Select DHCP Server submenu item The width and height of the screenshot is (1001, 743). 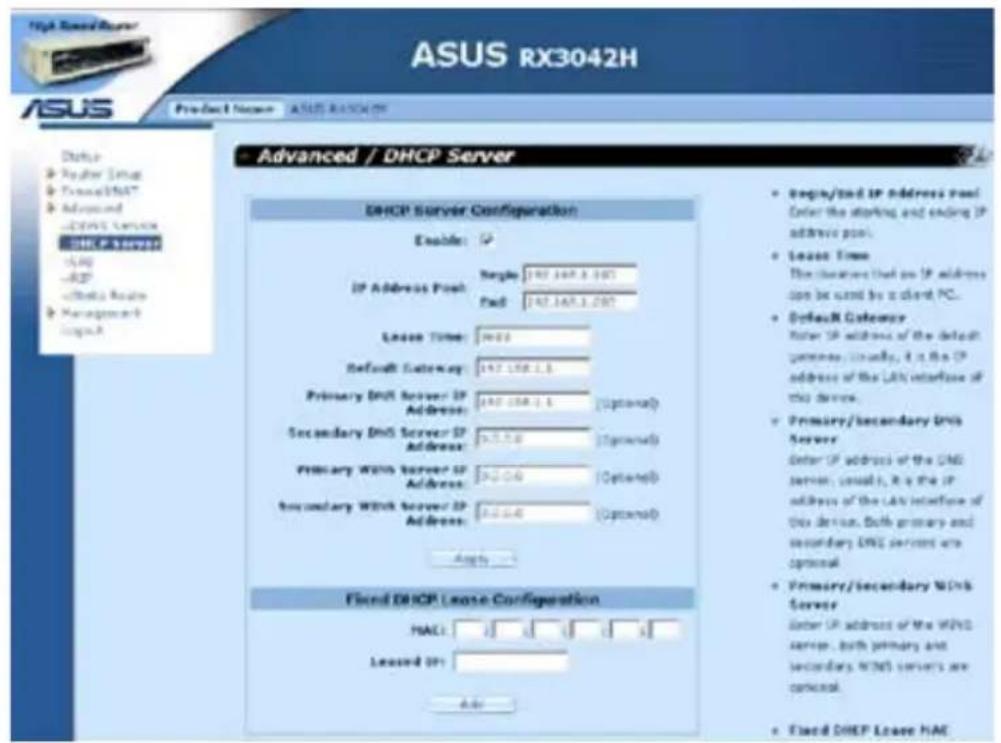coord(110,243)
